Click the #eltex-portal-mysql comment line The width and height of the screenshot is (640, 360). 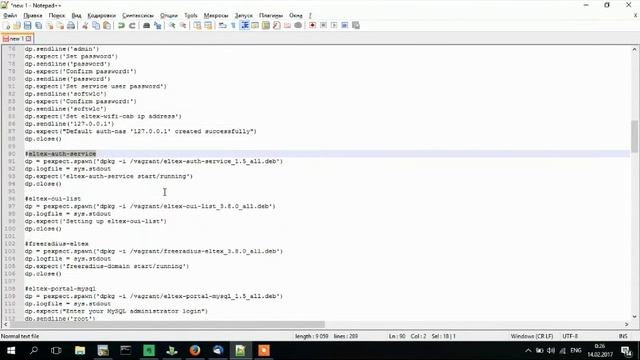(x=60, y=289)
